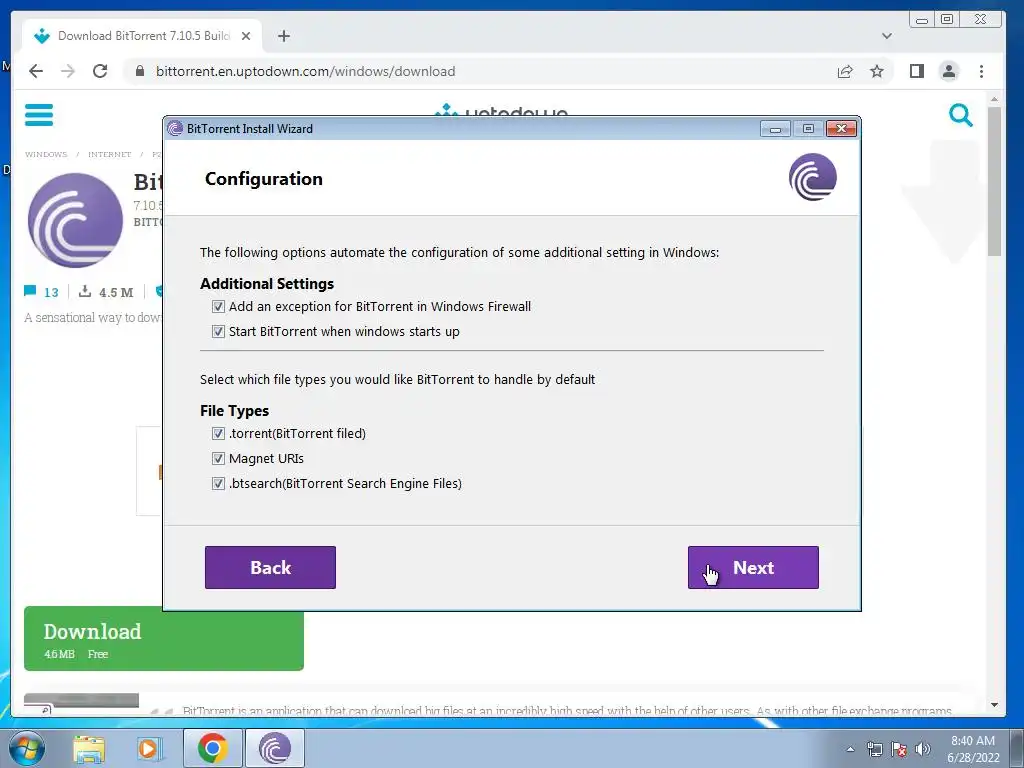Minimize the BitTorrent Install Wizard window
The height and width of the screenshot is (768, 1024).
[775, 129]
